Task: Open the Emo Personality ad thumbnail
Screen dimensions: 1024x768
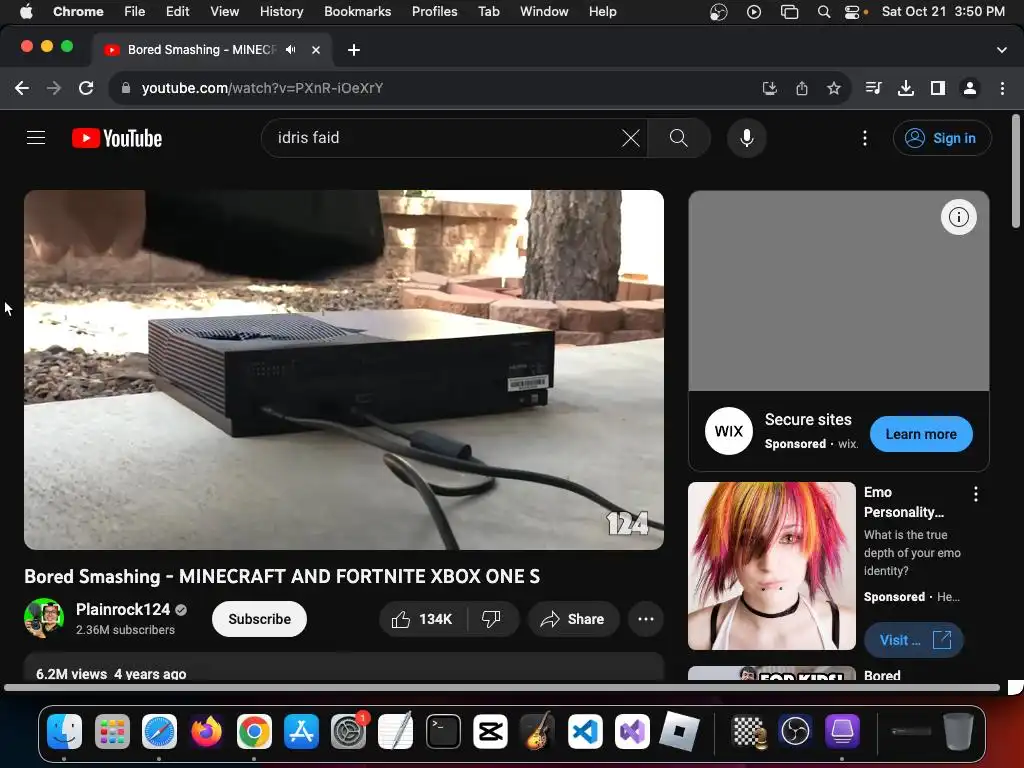Action: click(771, 566)
